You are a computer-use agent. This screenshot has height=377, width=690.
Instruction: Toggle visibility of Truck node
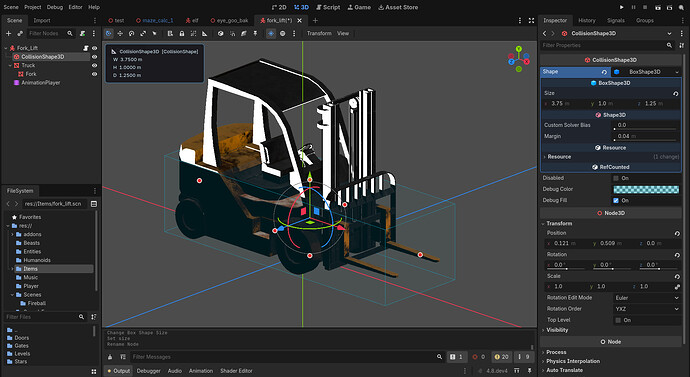(94, 66)
